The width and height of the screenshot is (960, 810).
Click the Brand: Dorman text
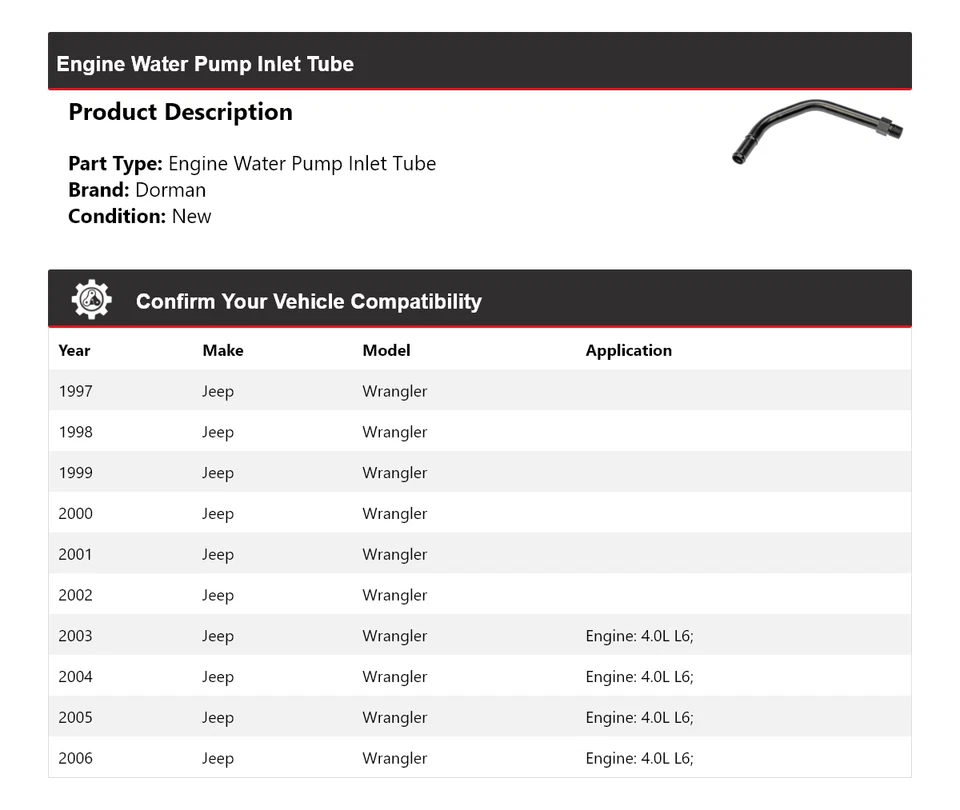point(137,190)
